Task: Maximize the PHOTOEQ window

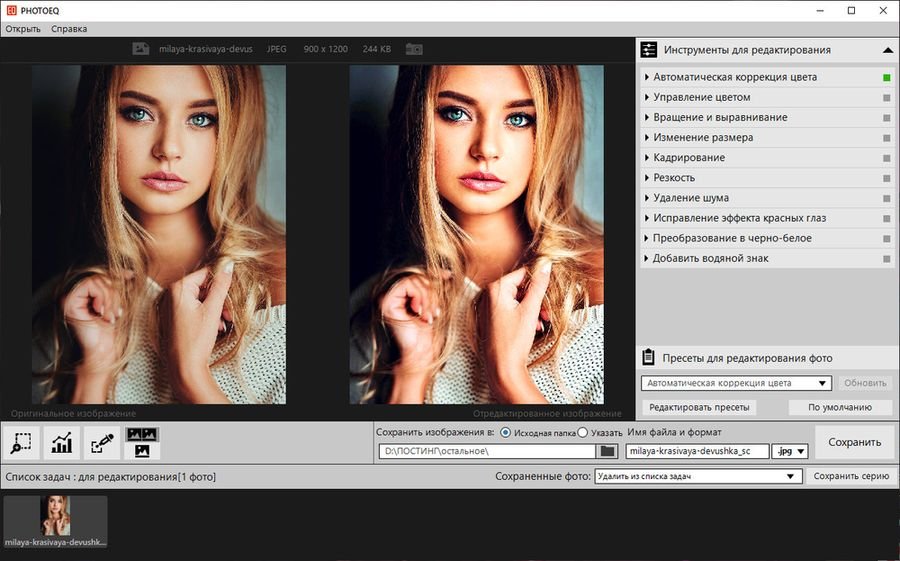Action: pos(852,10)
